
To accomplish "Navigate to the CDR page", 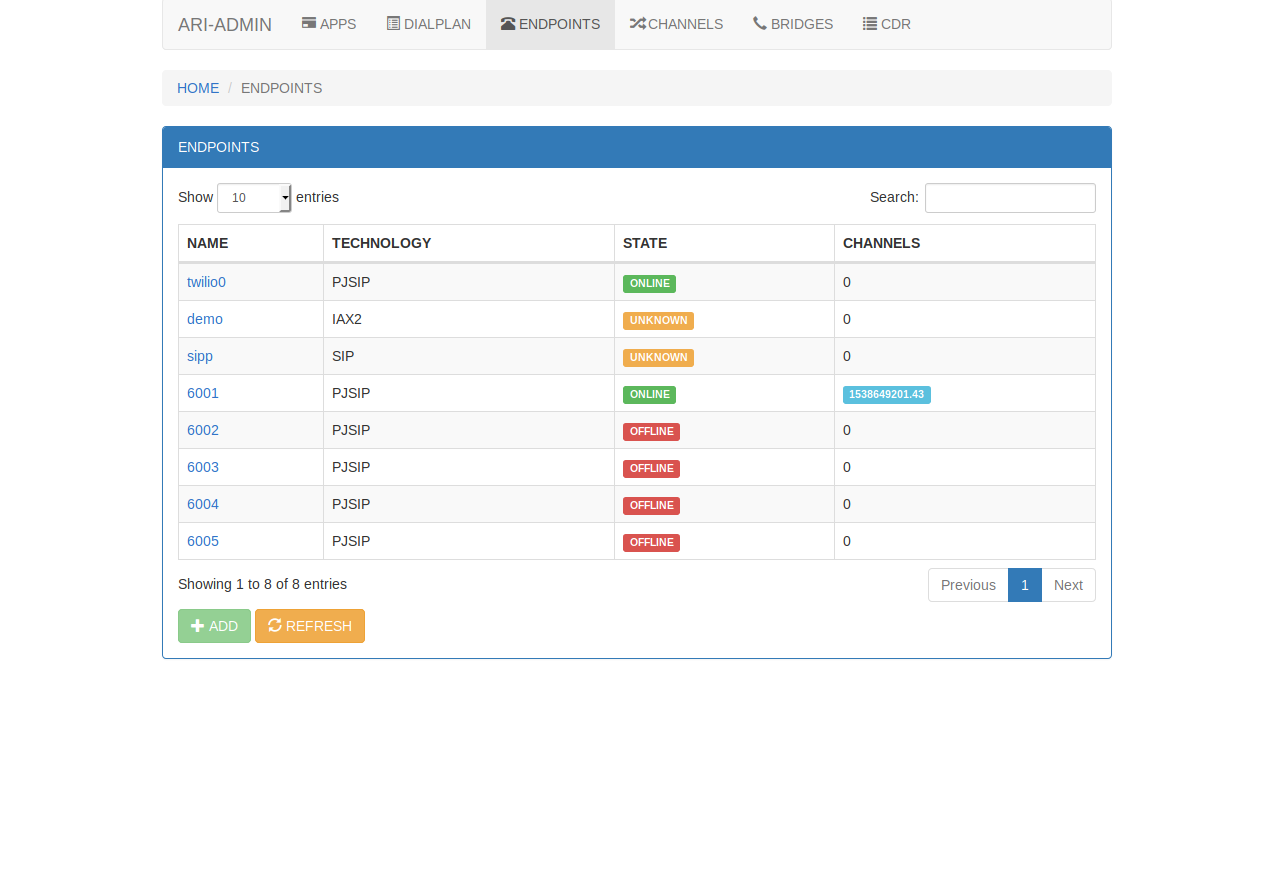I will click(x=887, y=24).
